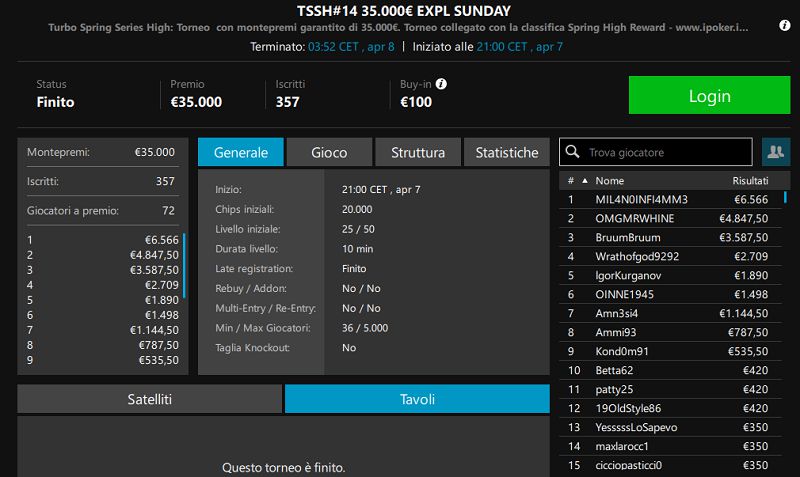Click the magnifier icon in player search
This screenshot has width=800, height=477.
pos(572,153)
